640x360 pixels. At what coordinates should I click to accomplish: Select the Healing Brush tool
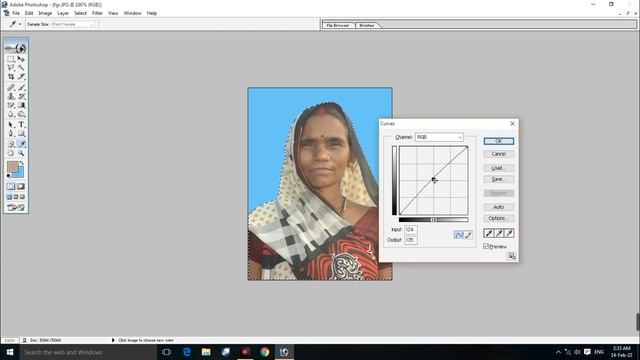[11, 87]
